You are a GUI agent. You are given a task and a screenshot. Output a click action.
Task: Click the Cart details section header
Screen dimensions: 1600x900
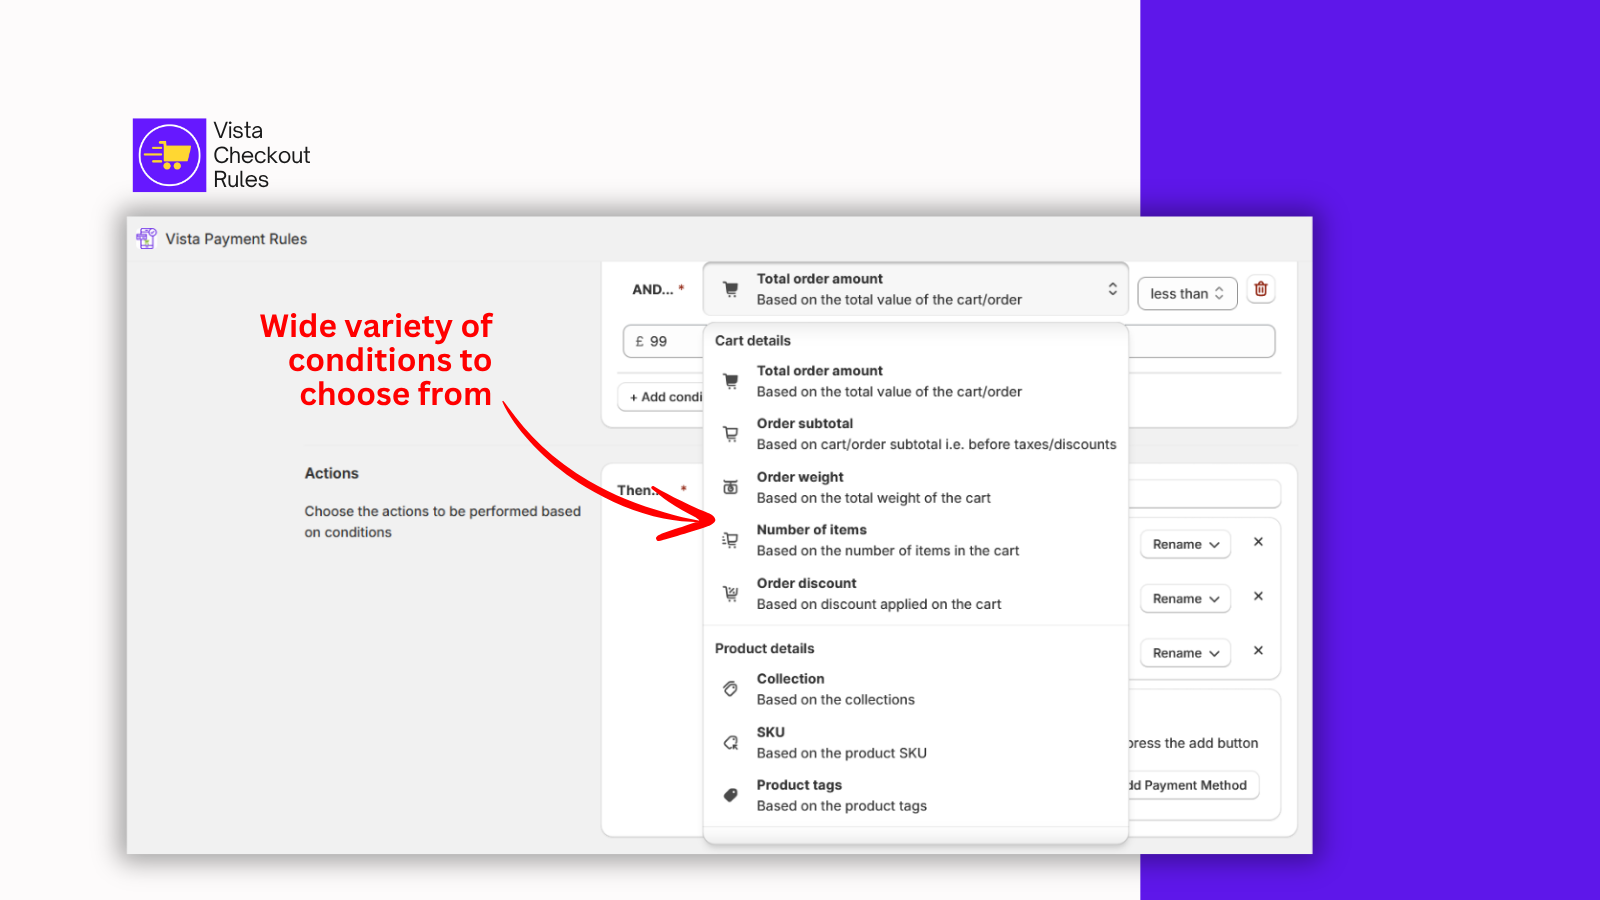(753, 340)
